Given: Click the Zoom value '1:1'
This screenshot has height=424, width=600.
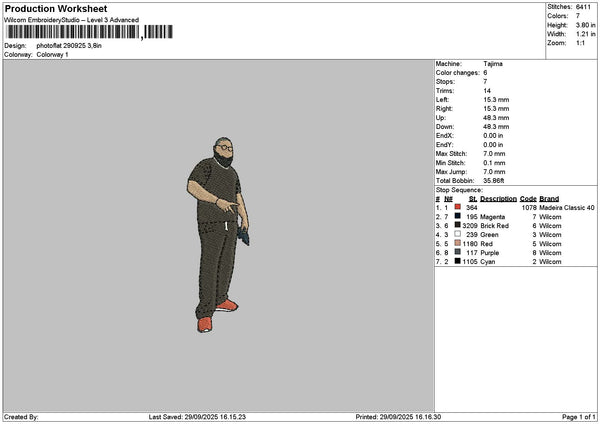Looking at the screenshot, I should click(580, 43).
